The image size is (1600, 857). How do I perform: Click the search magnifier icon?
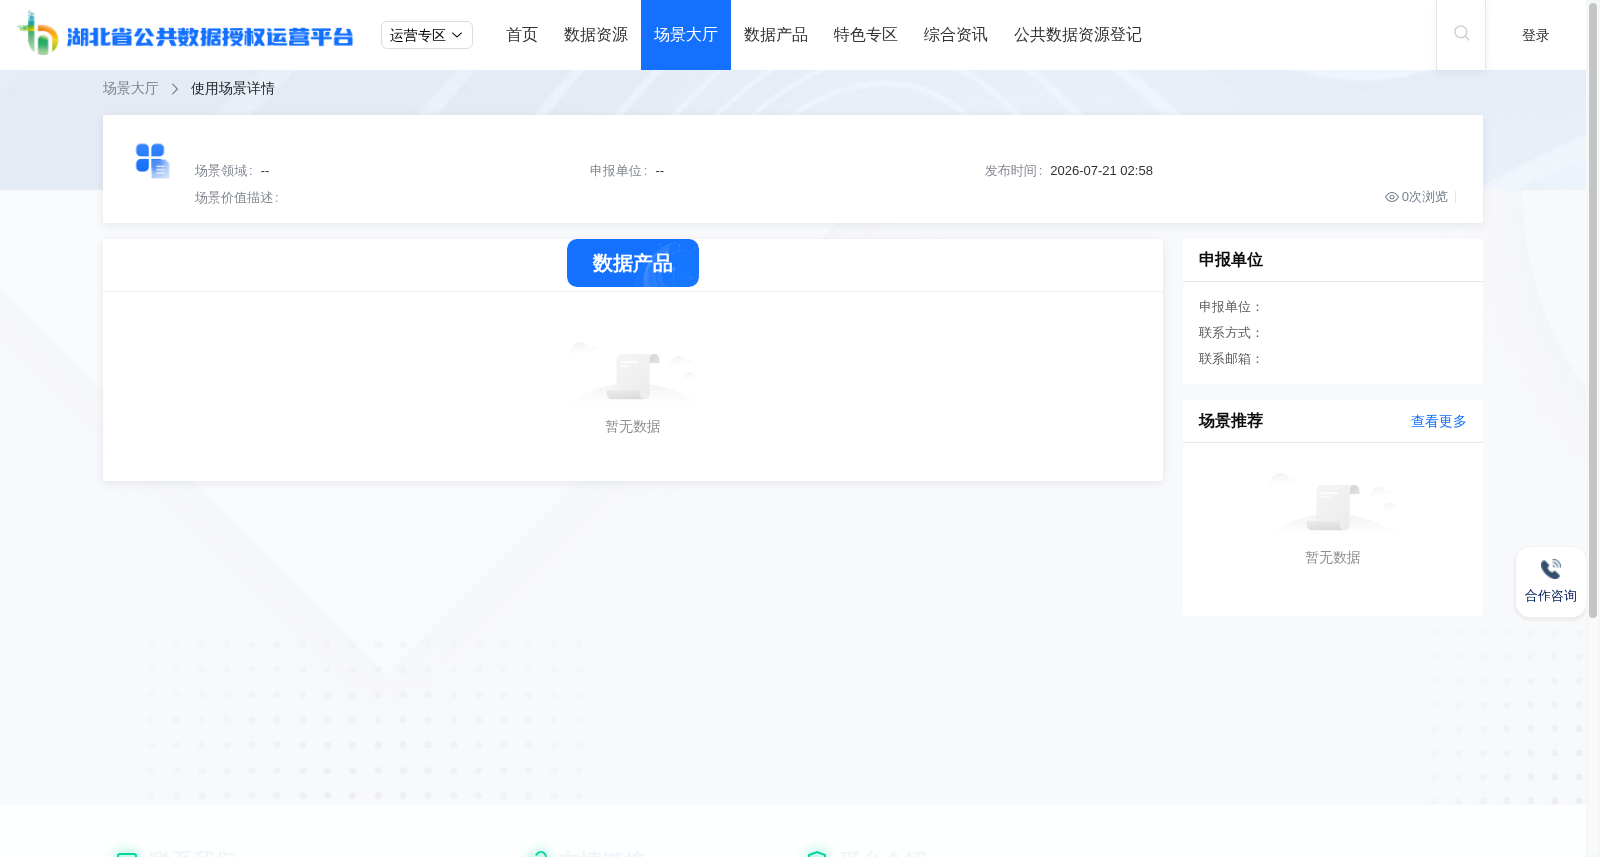(x=1461, y=34)
